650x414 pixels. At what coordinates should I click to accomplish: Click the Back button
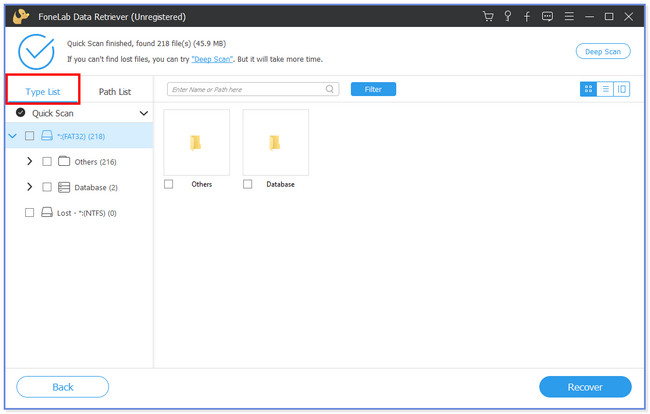pos(63,387)
